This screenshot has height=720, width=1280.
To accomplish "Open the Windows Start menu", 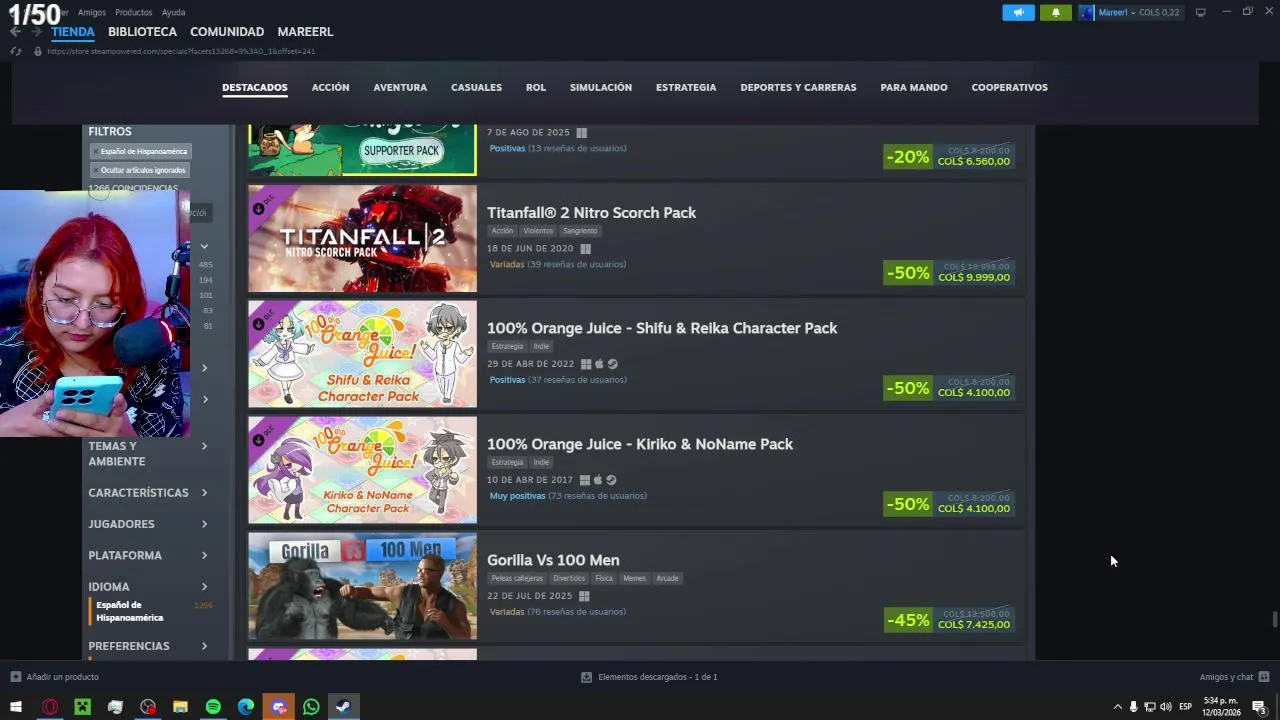I will coord(16,707).
